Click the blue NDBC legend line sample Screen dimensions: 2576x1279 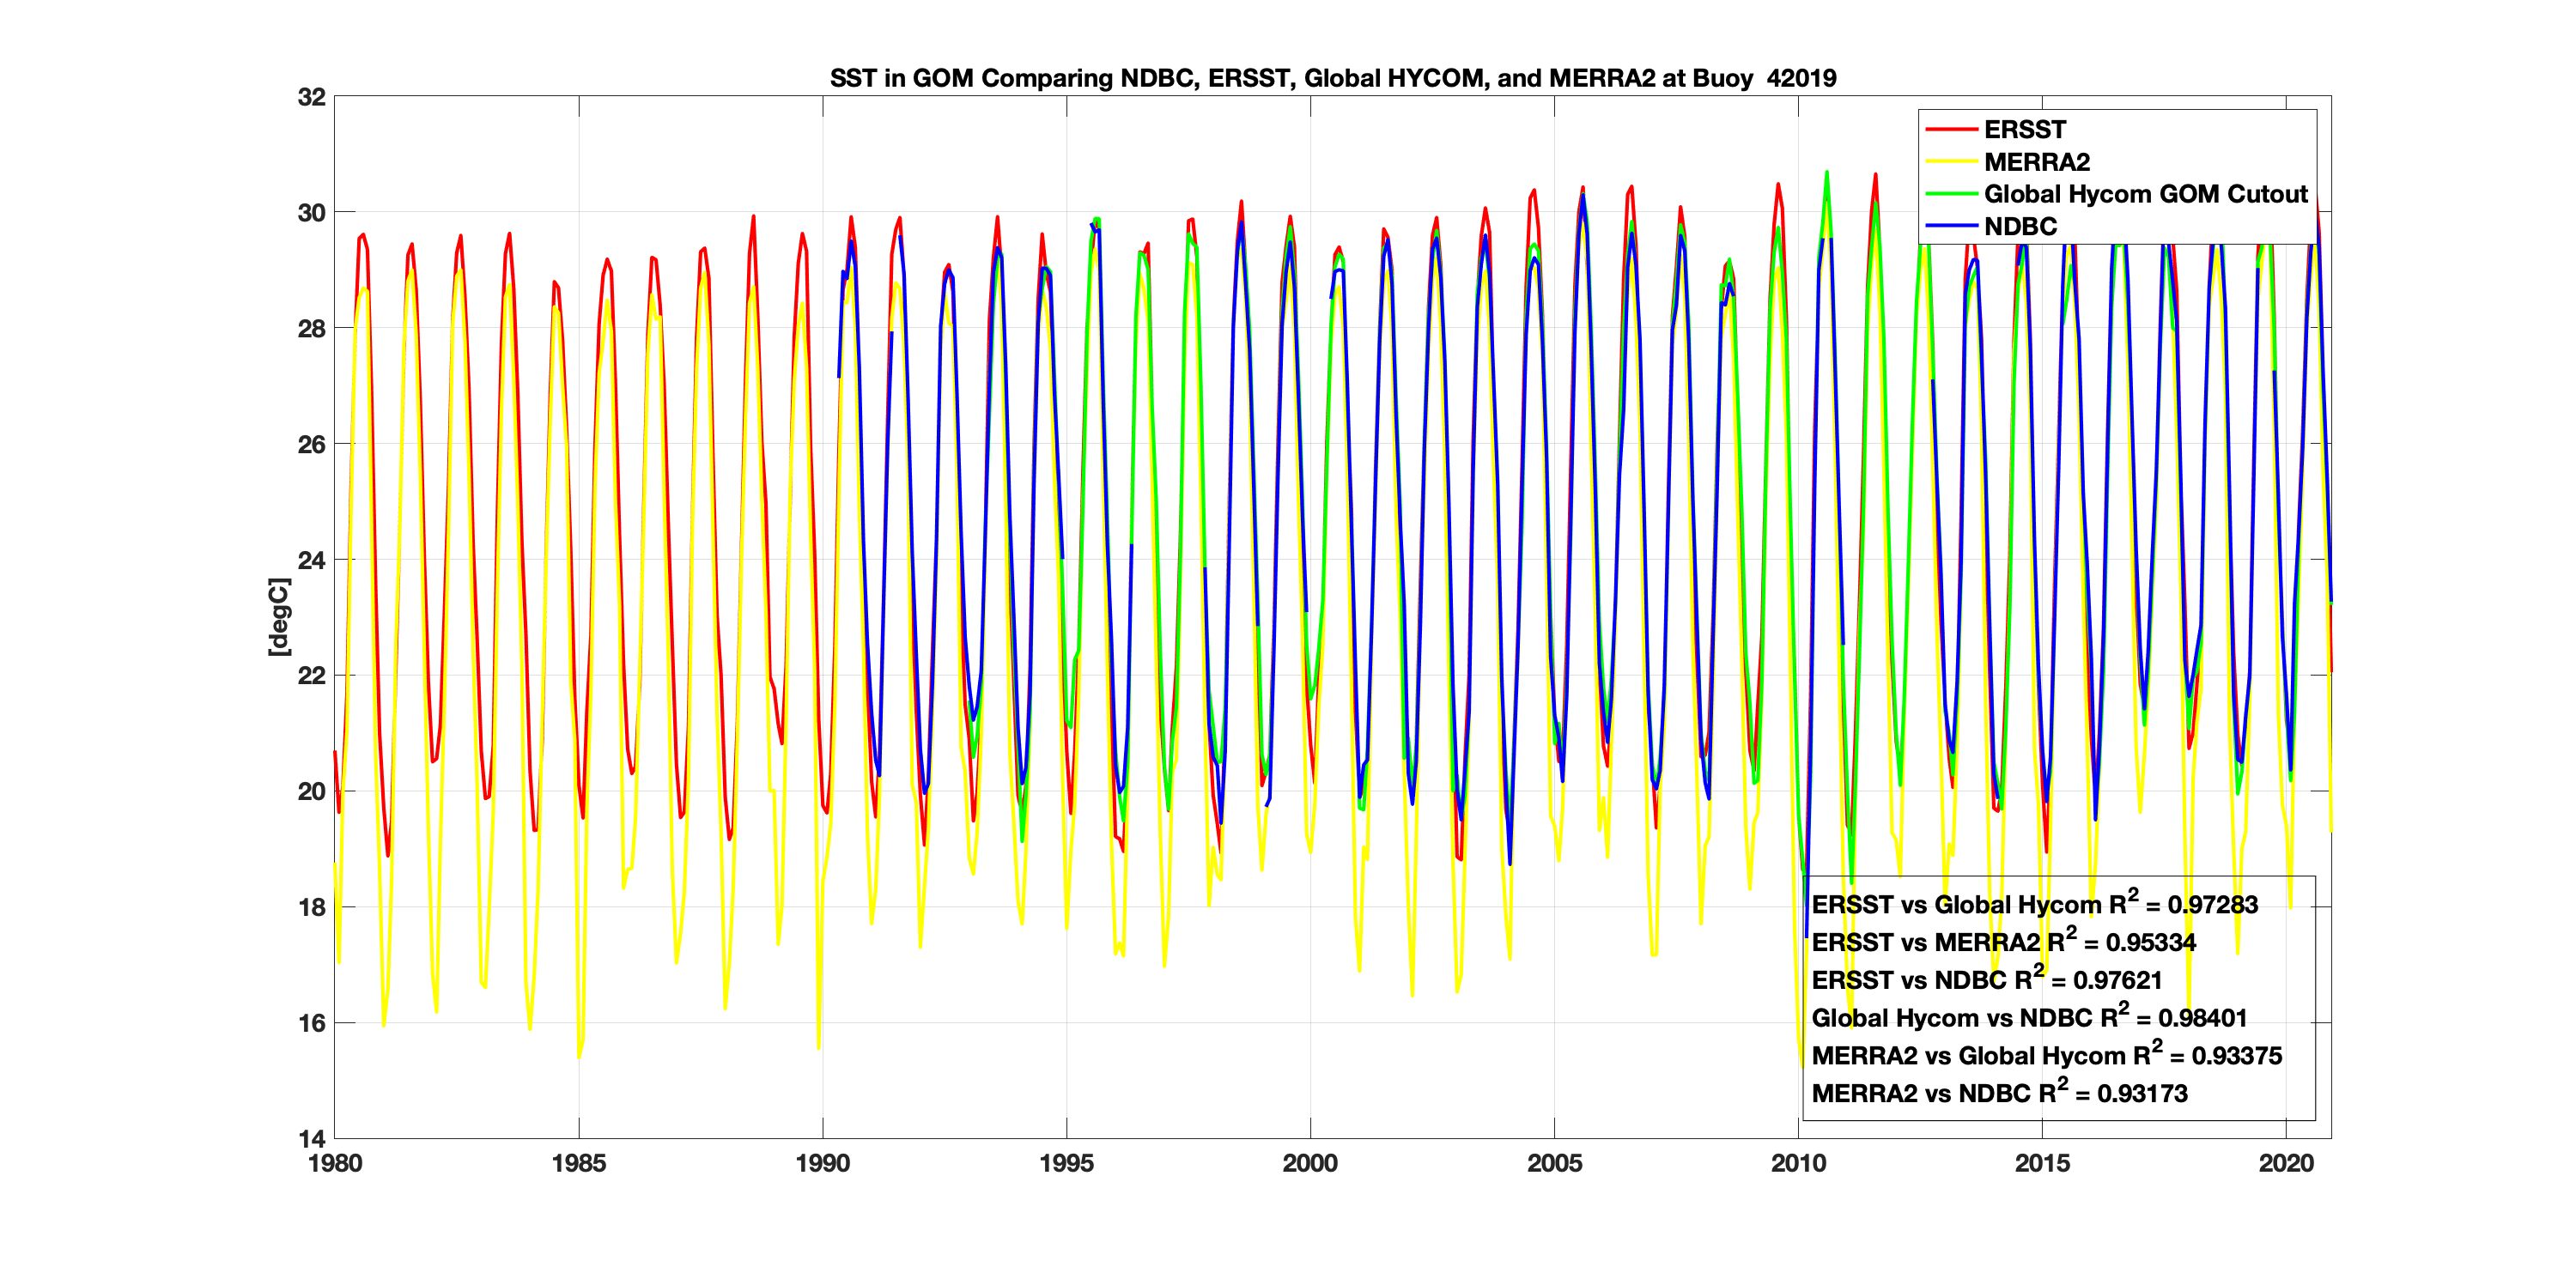click(1951, 226)
